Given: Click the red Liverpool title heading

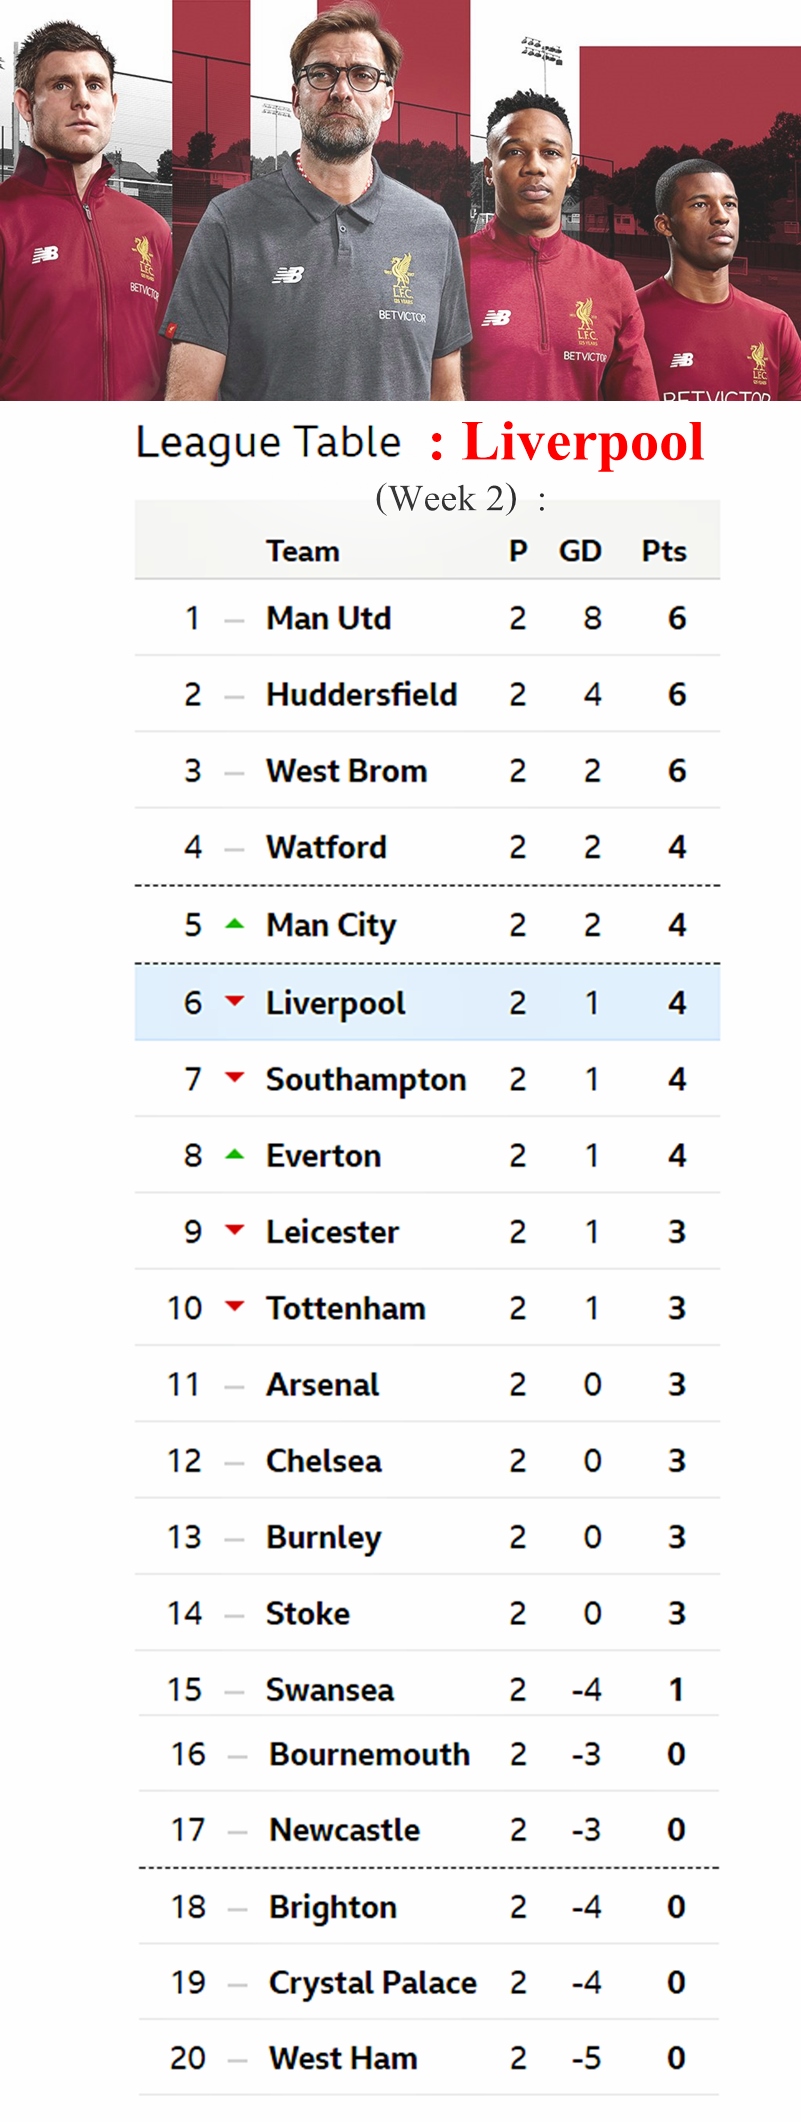Looking at the screenshot, I should pyautogui.click(x=583, y=443).
